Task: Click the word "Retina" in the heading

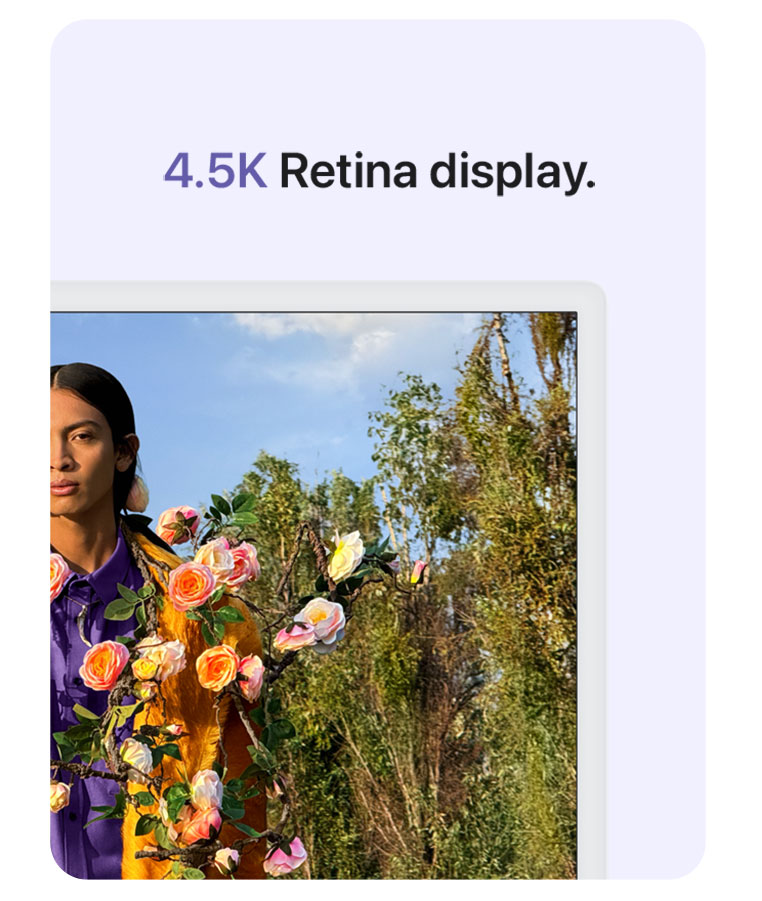Action: [x=348, y=171]
